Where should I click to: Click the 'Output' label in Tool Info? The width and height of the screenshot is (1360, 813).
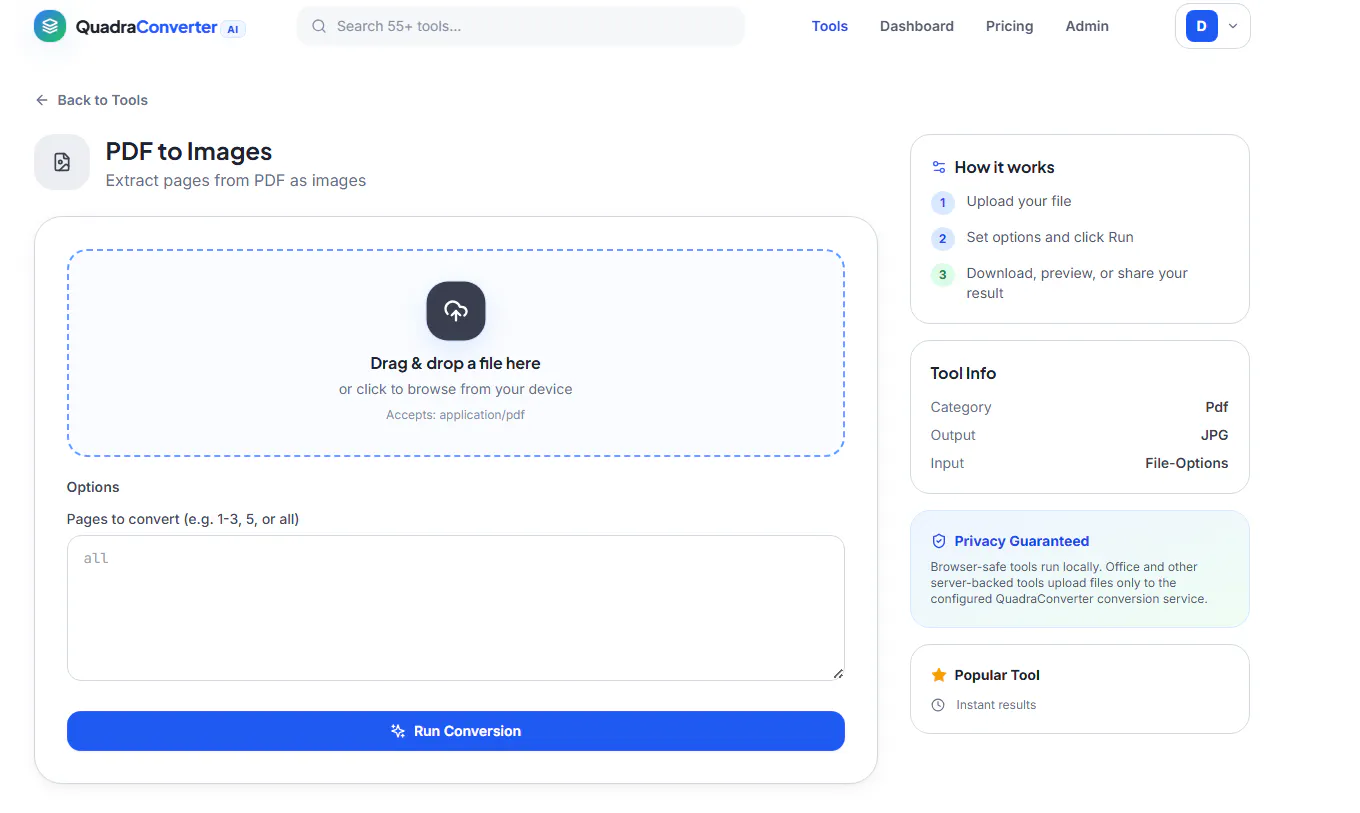coord(953,435)
